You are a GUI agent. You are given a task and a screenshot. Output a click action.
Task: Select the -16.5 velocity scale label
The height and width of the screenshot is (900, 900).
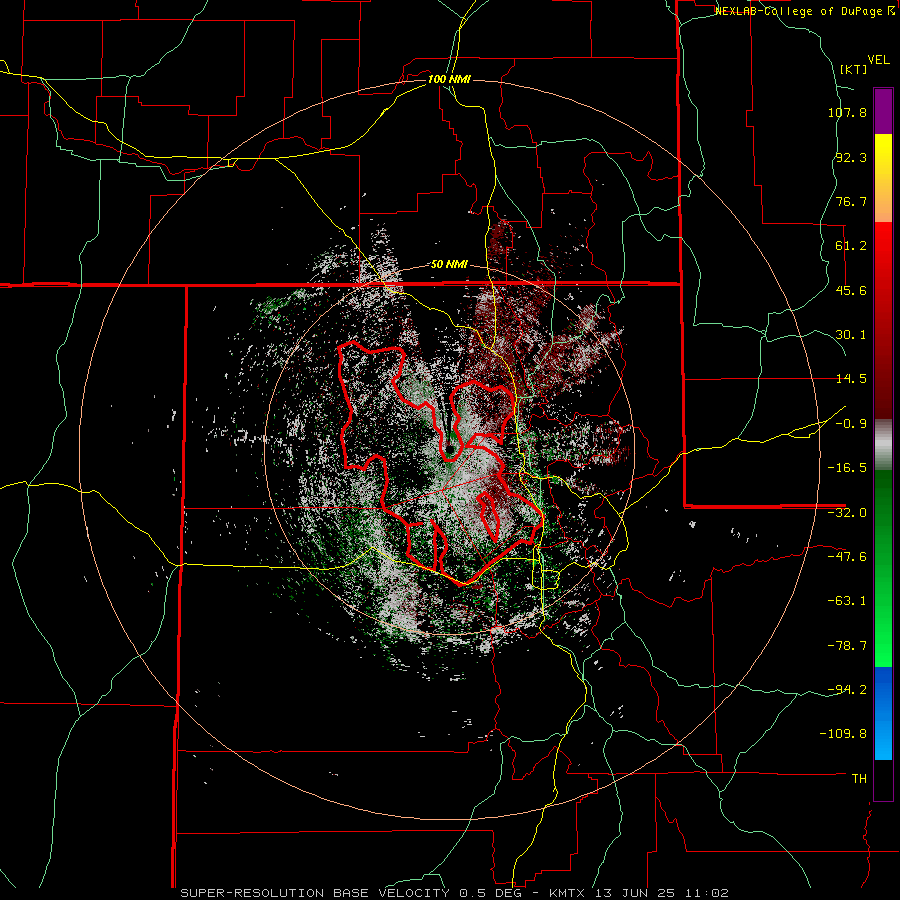(x=847, y=468)
